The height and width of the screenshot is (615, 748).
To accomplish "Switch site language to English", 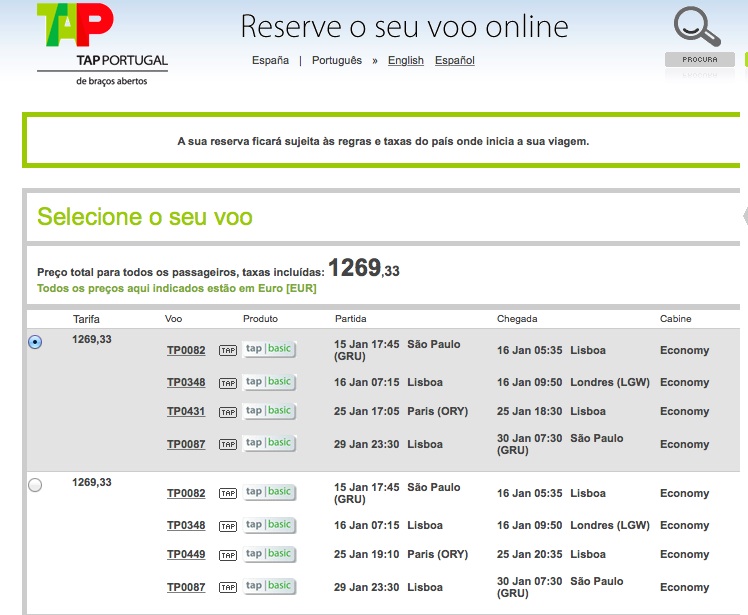I will point(405,61).
